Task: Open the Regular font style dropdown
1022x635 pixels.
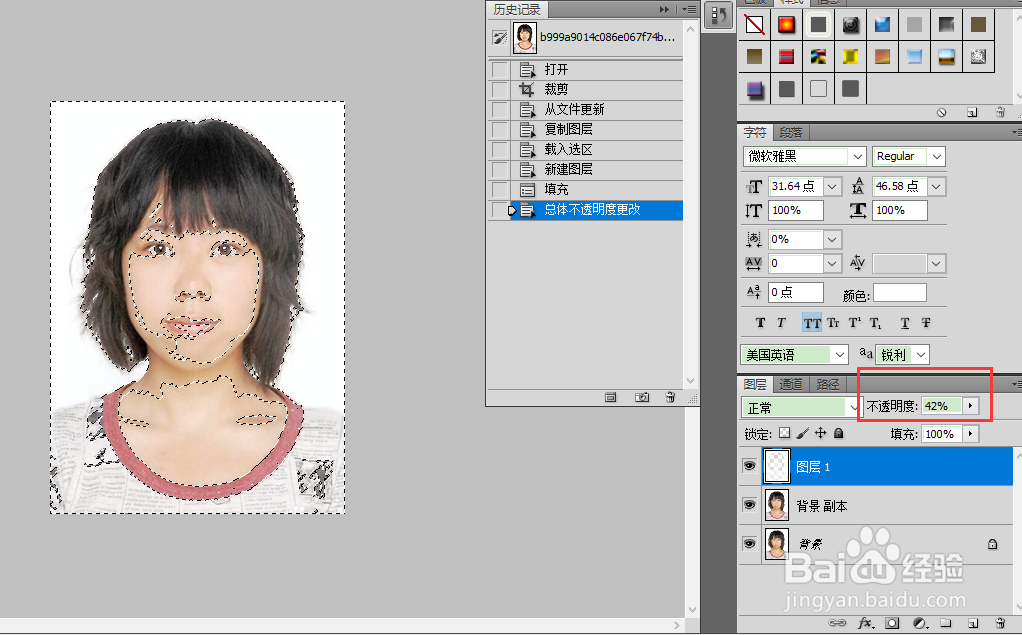Action: (x=937, y=156)
